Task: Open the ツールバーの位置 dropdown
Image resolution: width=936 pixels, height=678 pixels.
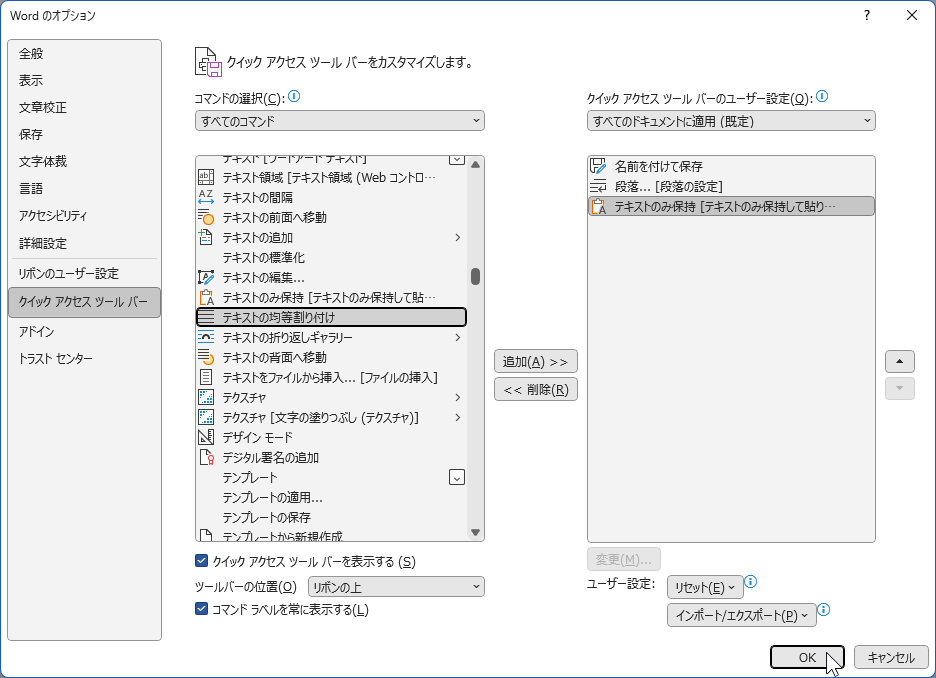Action: [396, 587]
